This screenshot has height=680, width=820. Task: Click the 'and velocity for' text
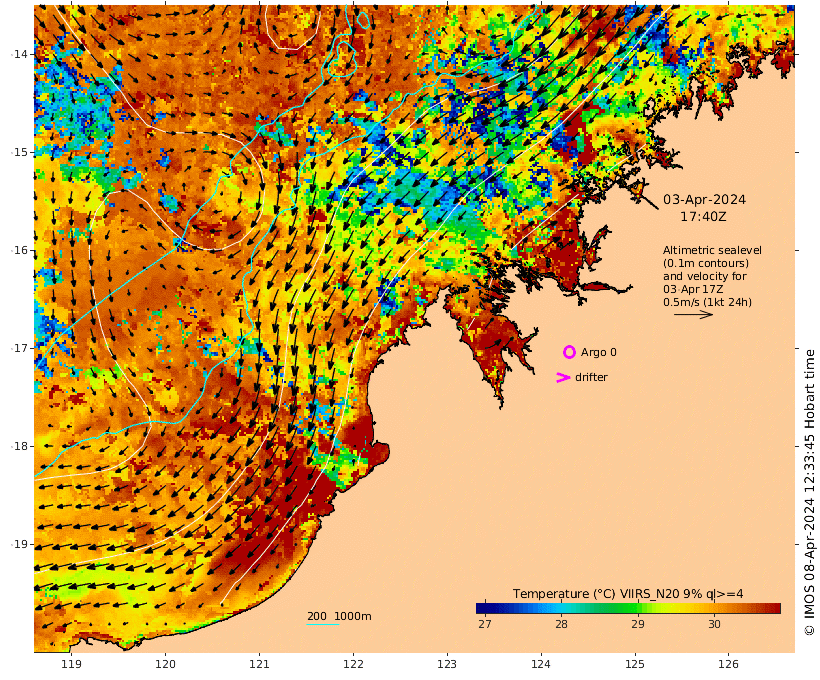click(705, 276)
